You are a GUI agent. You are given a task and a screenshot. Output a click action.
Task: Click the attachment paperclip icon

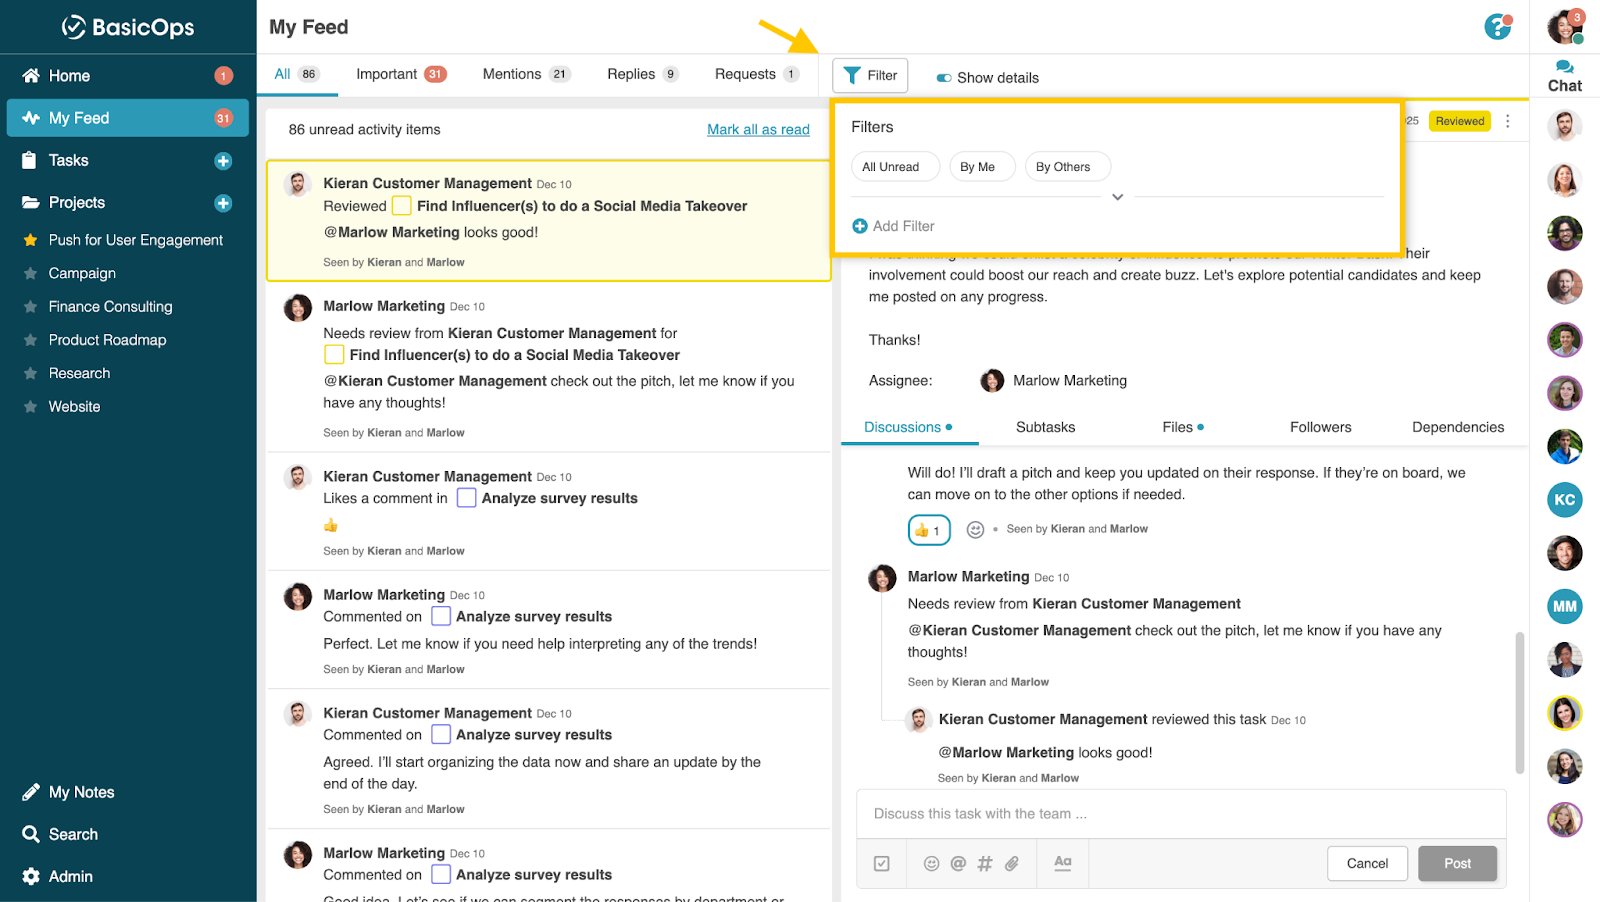coord(1012,864)
